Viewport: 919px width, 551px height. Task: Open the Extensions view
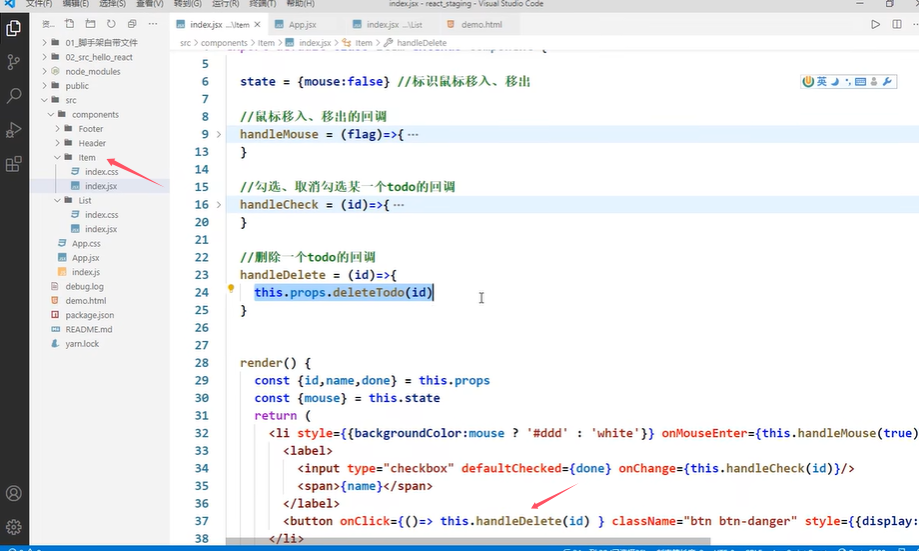(13, 164)
